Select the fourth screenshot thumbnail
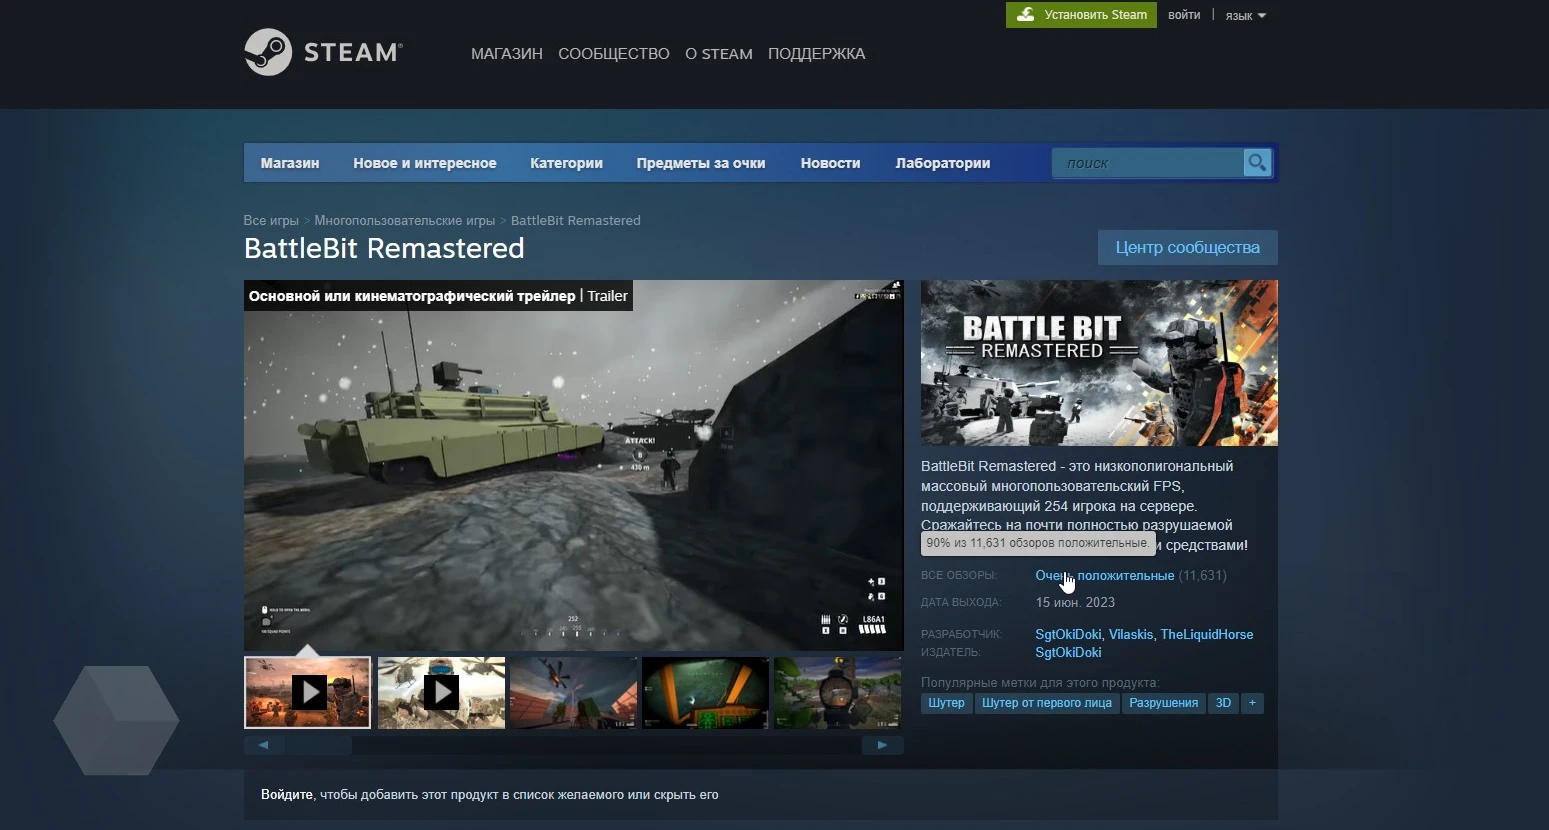 705,692
